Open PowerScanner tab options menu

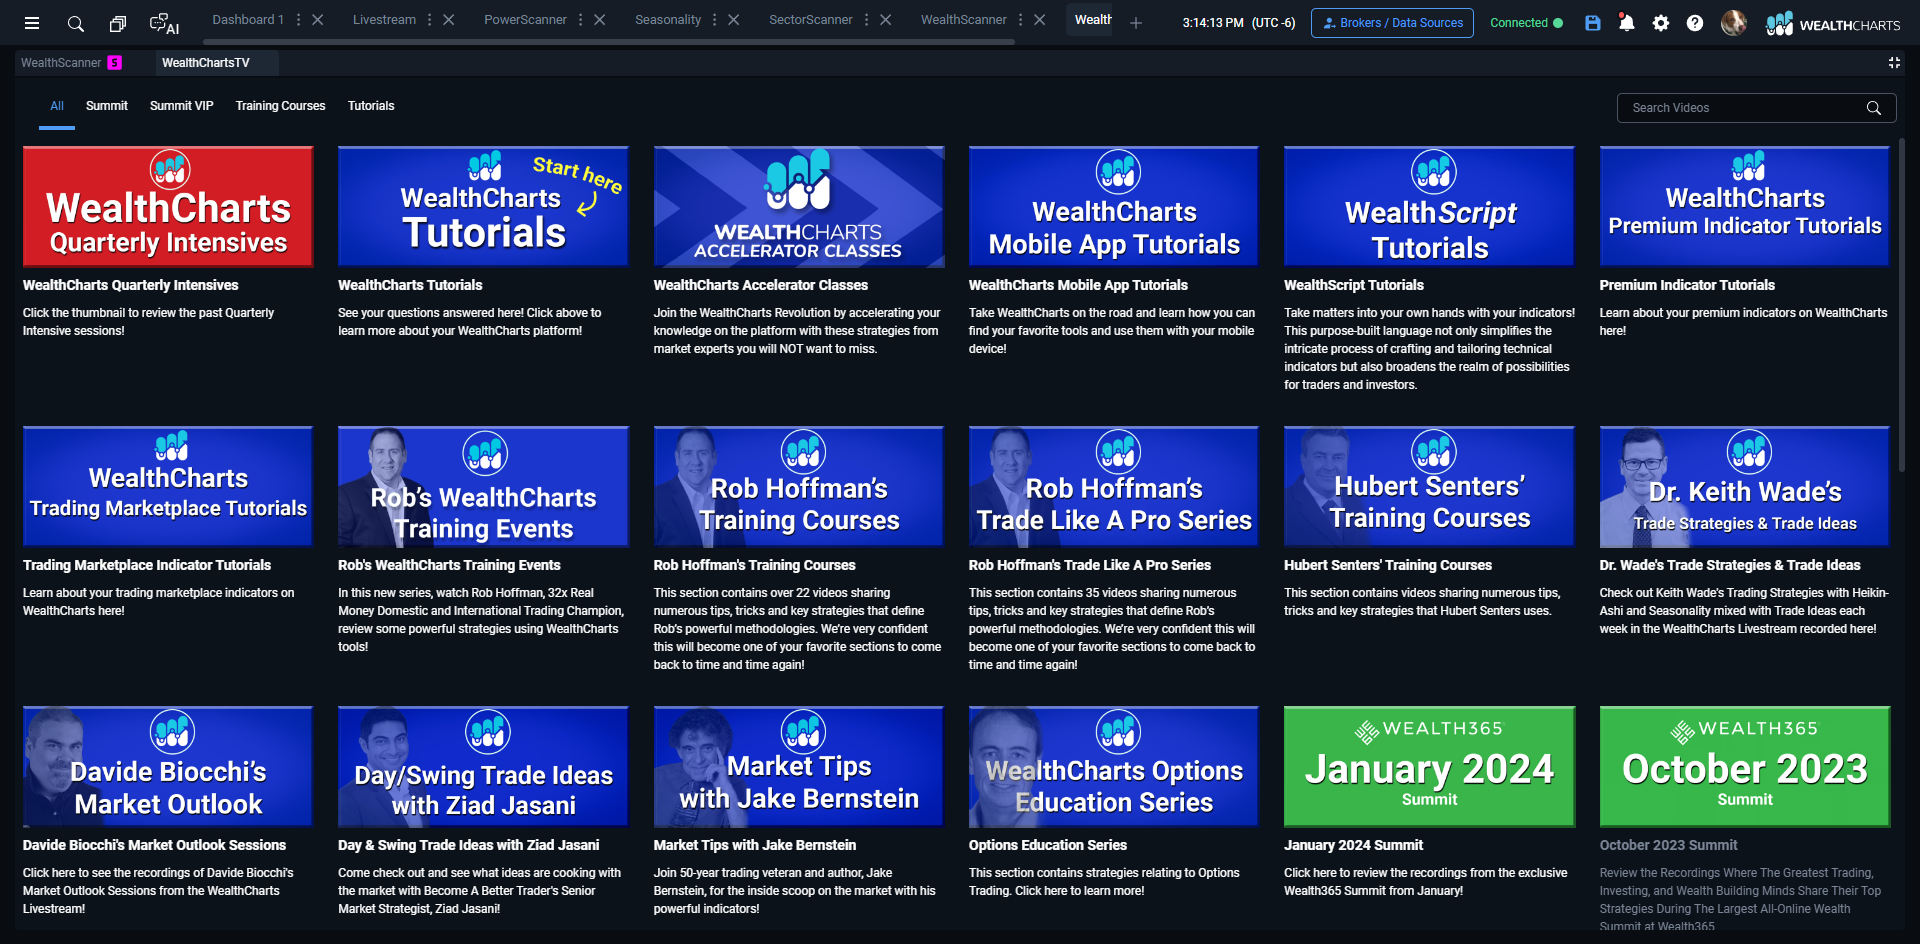pyautogui.click(x=581, y=20)
